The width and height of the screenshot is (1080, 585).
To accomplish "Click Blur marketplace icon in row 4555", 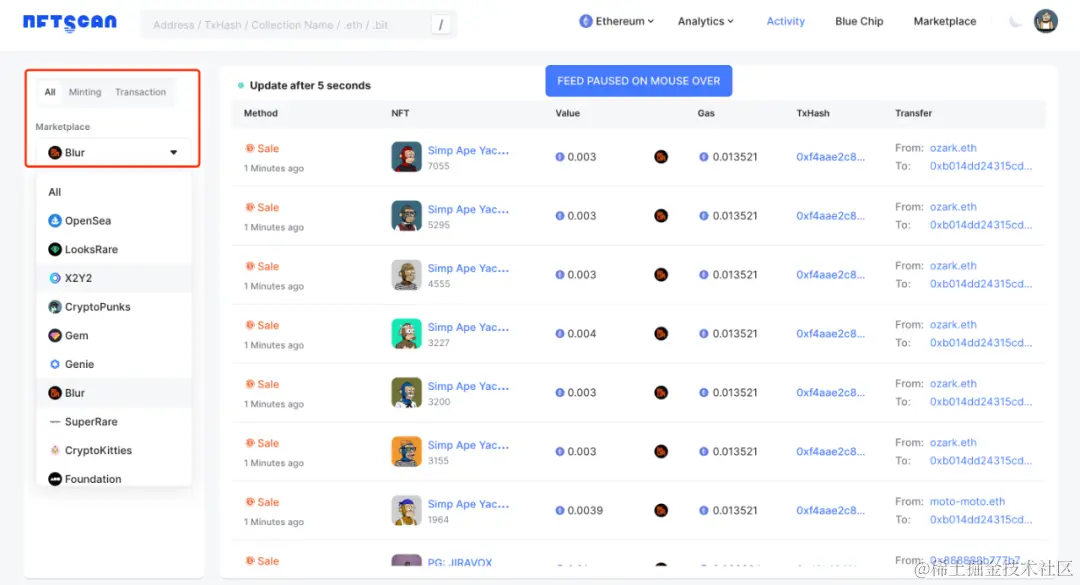I will click(661, 275).
